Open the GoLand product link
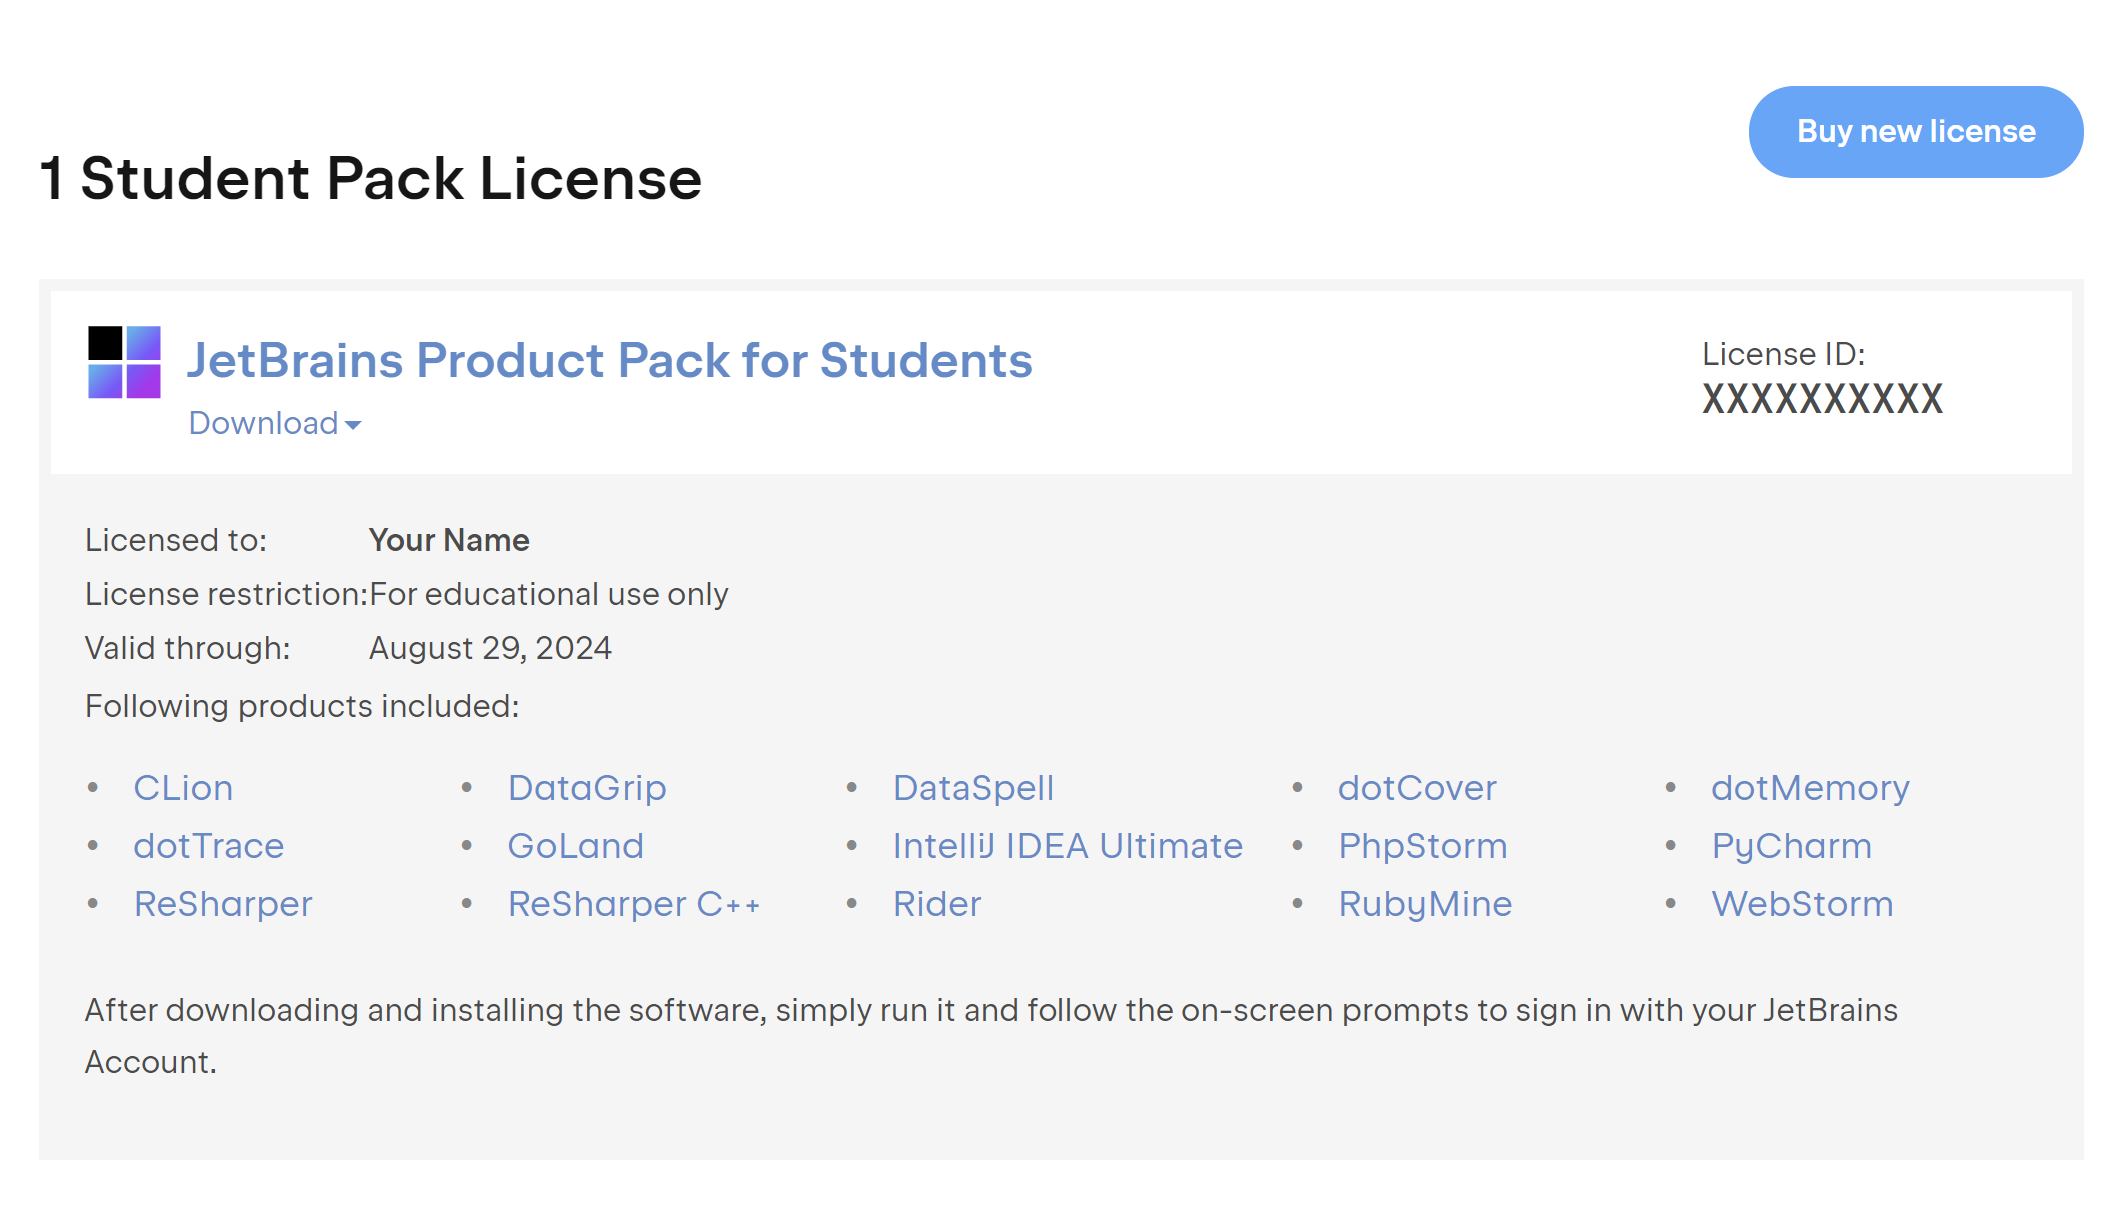2124x1206 pixels. click(x=576, y=846)
